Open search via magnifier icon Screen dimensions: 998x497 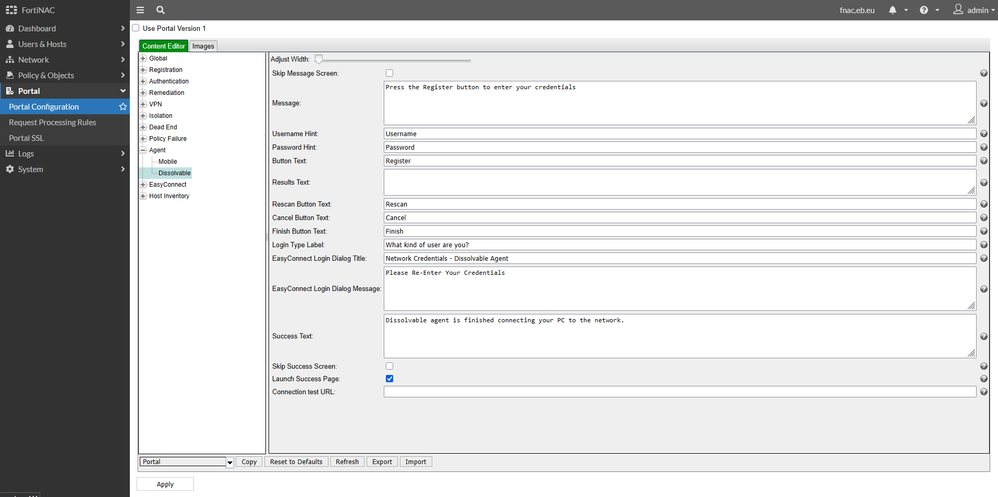160,10
